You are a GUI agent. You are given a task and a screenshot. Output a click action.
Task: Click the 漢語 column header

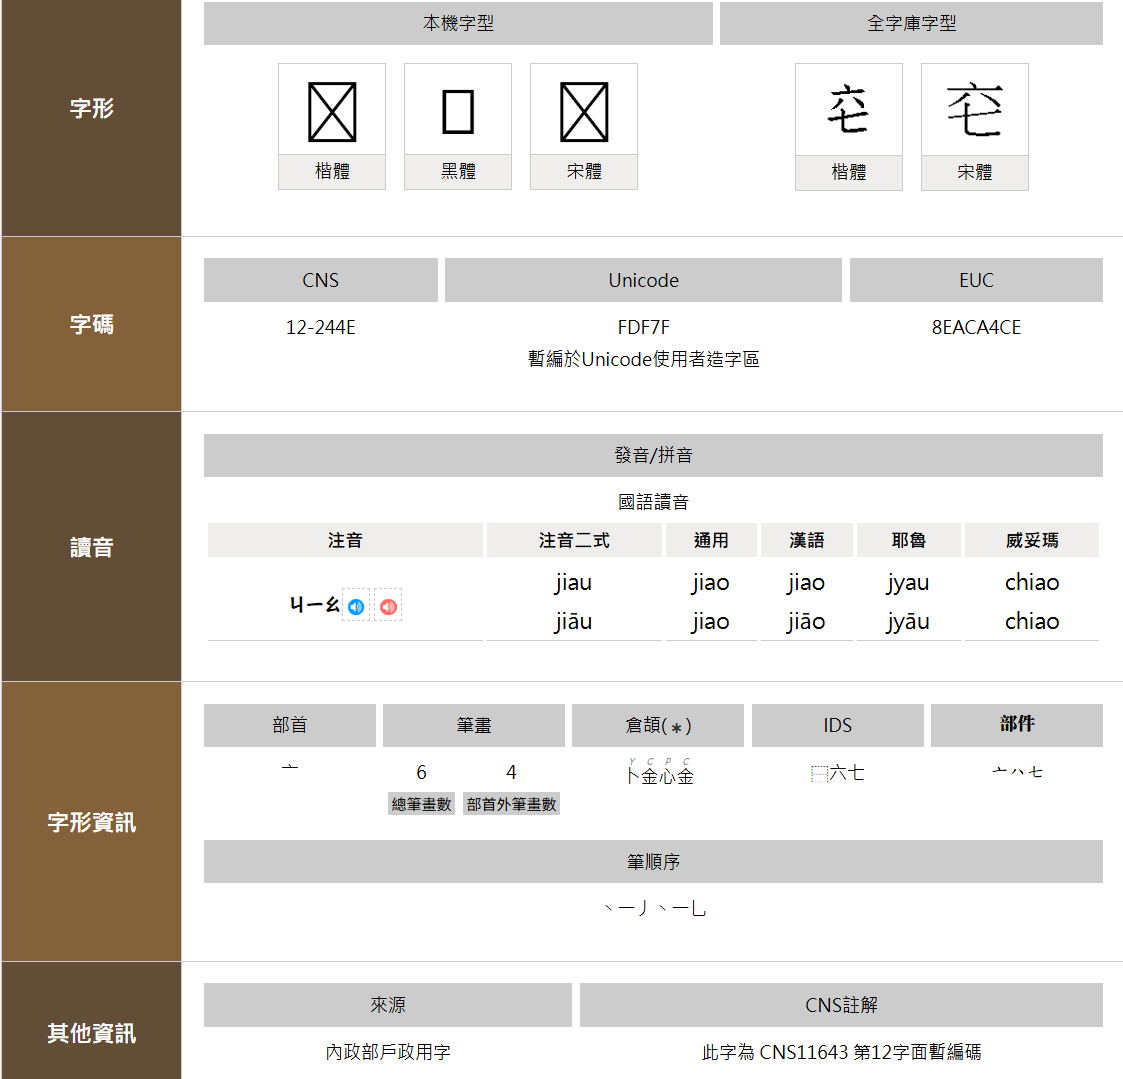[806, 540]
